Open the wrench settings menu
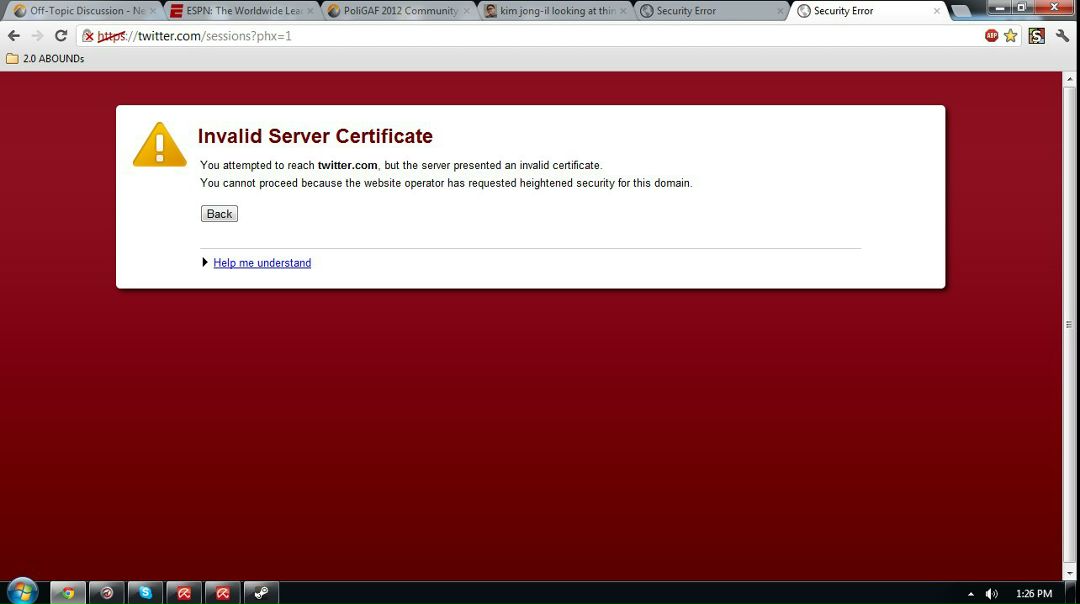This screenshot has height=604, width=1080. [x=1062, y=36]
